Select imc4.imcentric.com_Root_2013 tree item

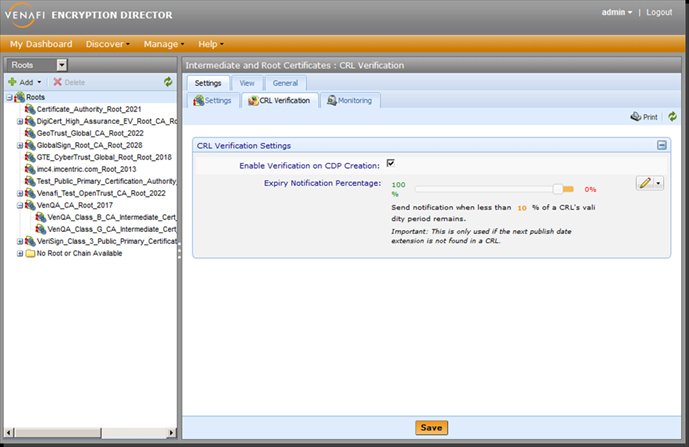[87, 169]
